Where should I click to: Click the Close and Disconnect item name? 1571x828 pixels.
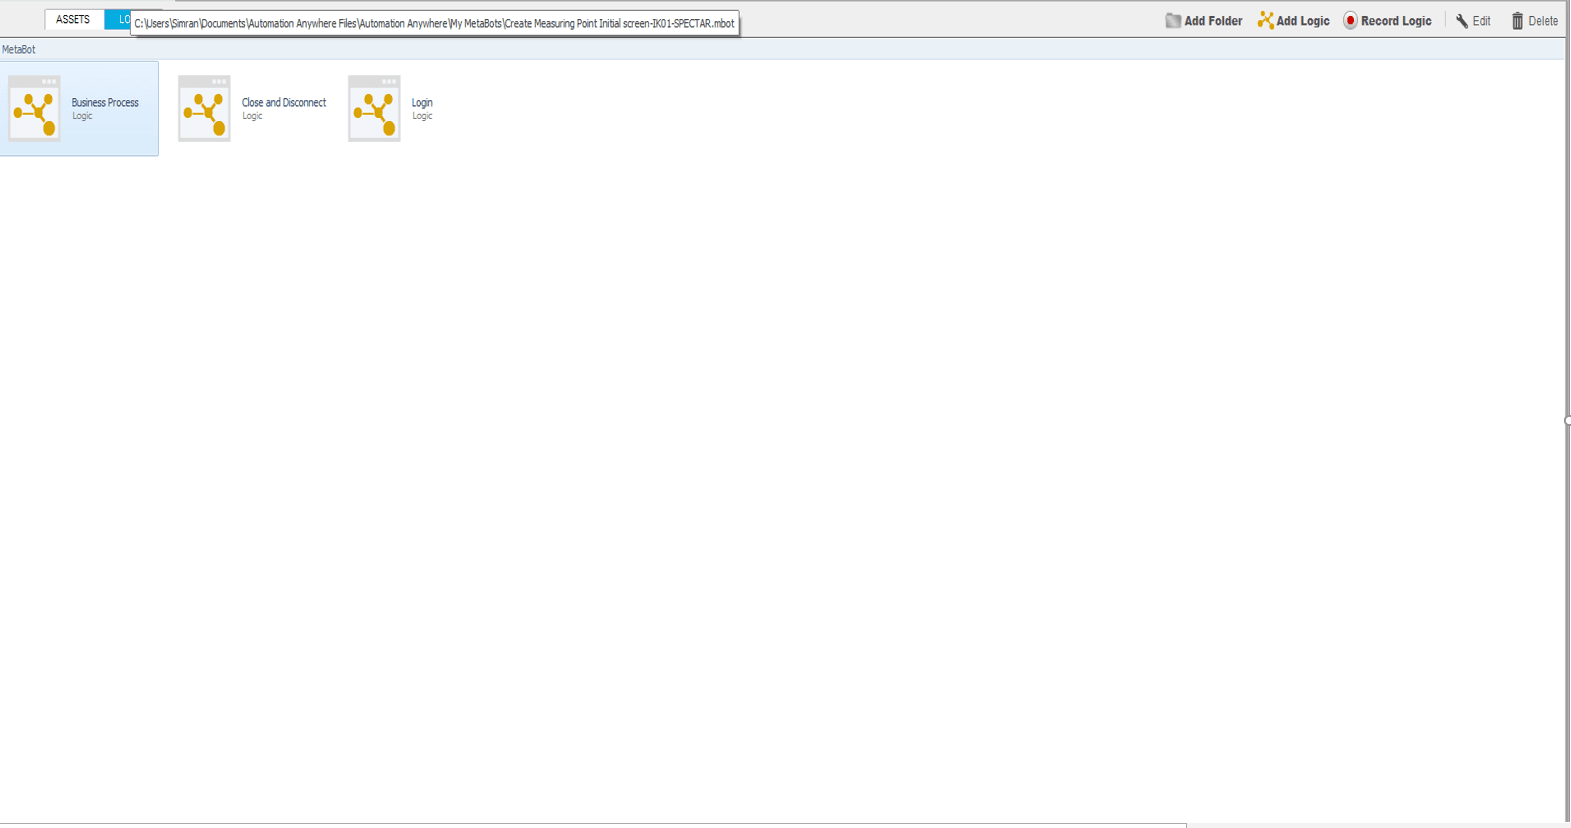[284, 103]
